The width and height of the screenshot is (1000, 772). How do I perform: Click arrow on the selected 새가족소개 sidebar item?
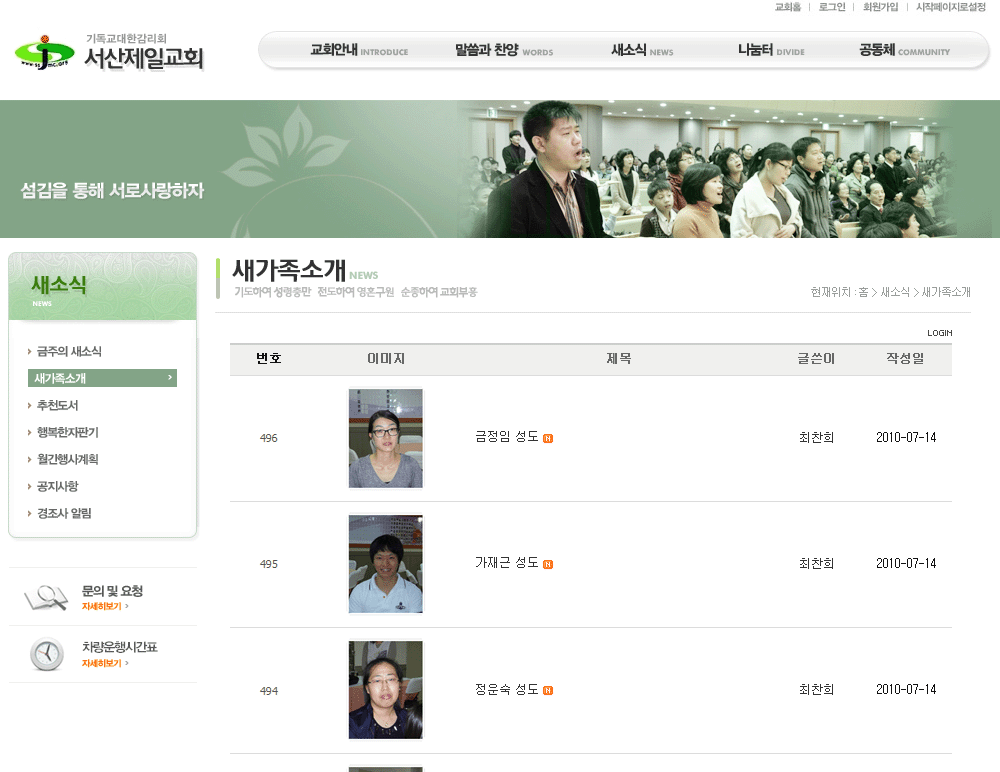click(170, 378)
